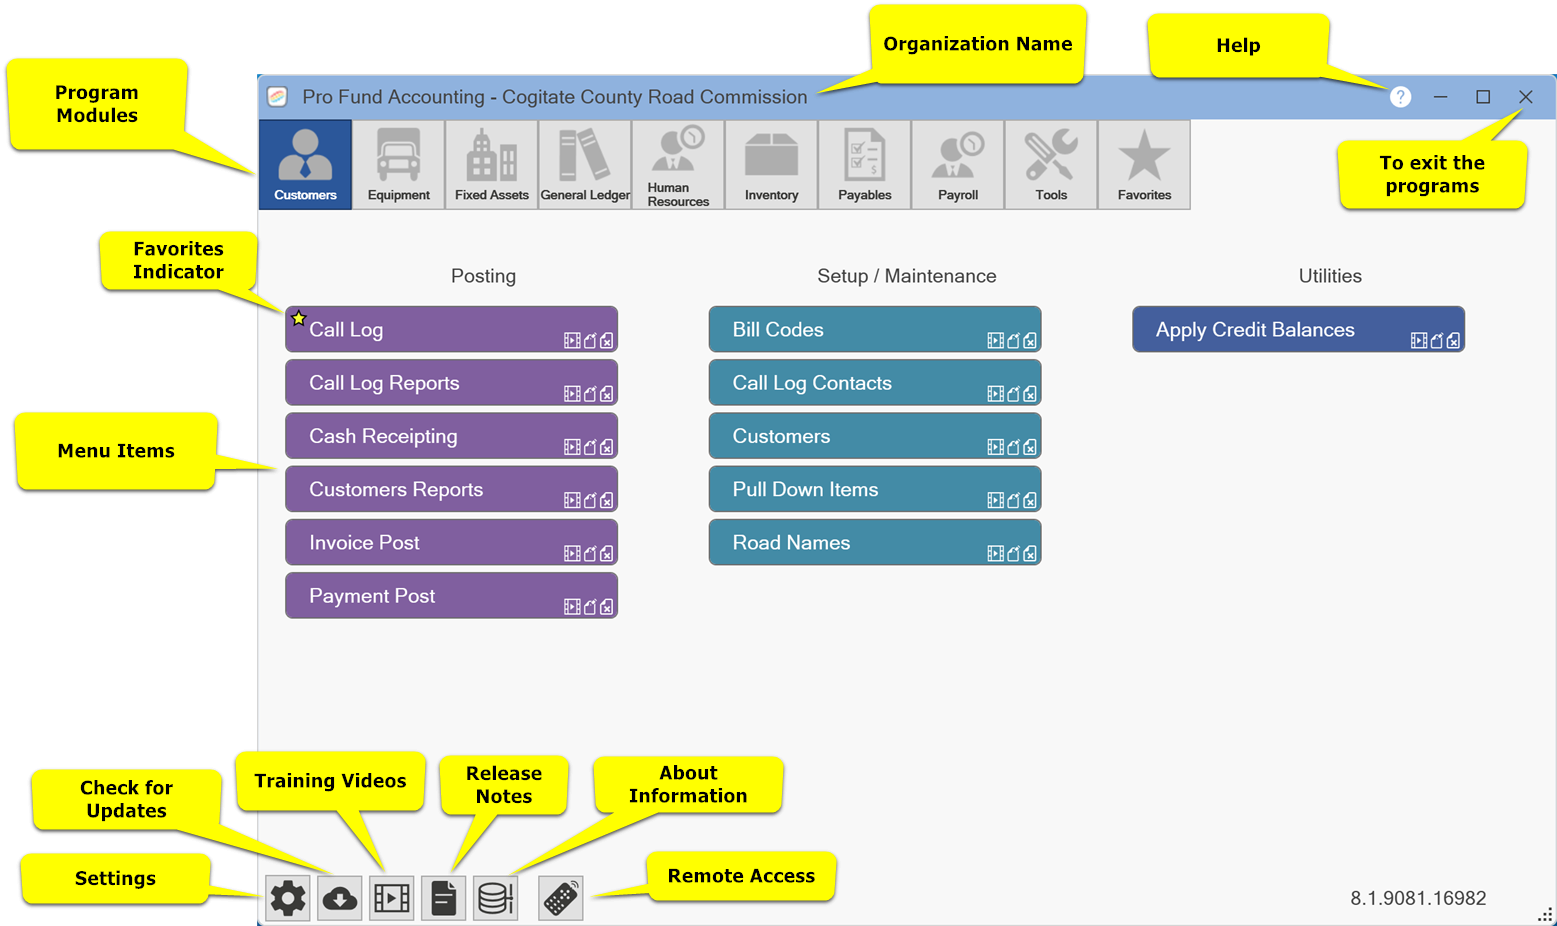Click the document-x icon on Payment Post

pyautogui.click(x=606, y=606)
